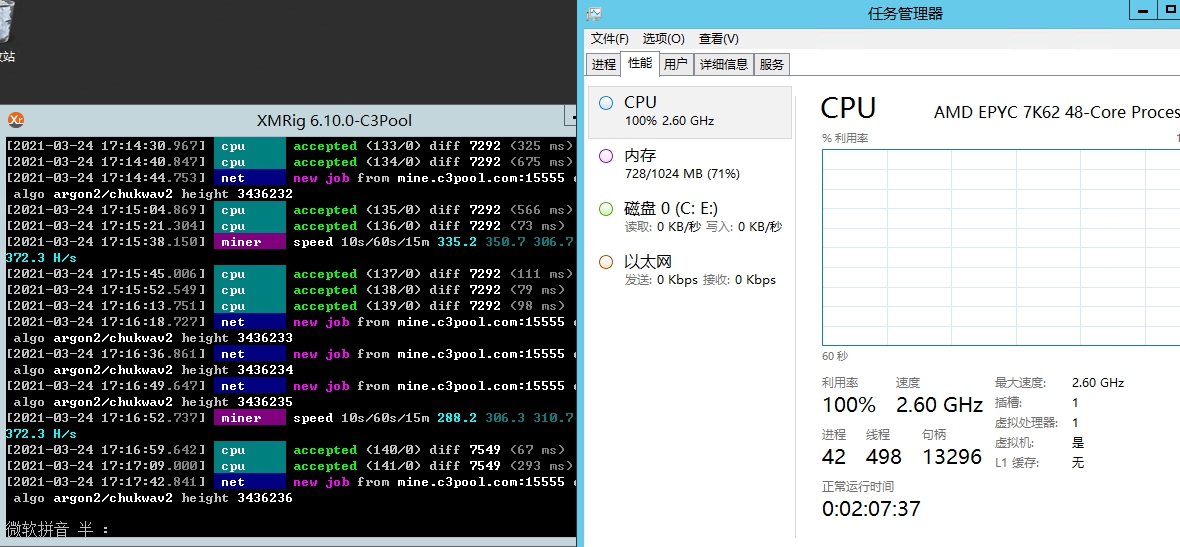Click the 100% utilization value
This screenshot has height=547, width=1180.
click(x=849, y=405)
